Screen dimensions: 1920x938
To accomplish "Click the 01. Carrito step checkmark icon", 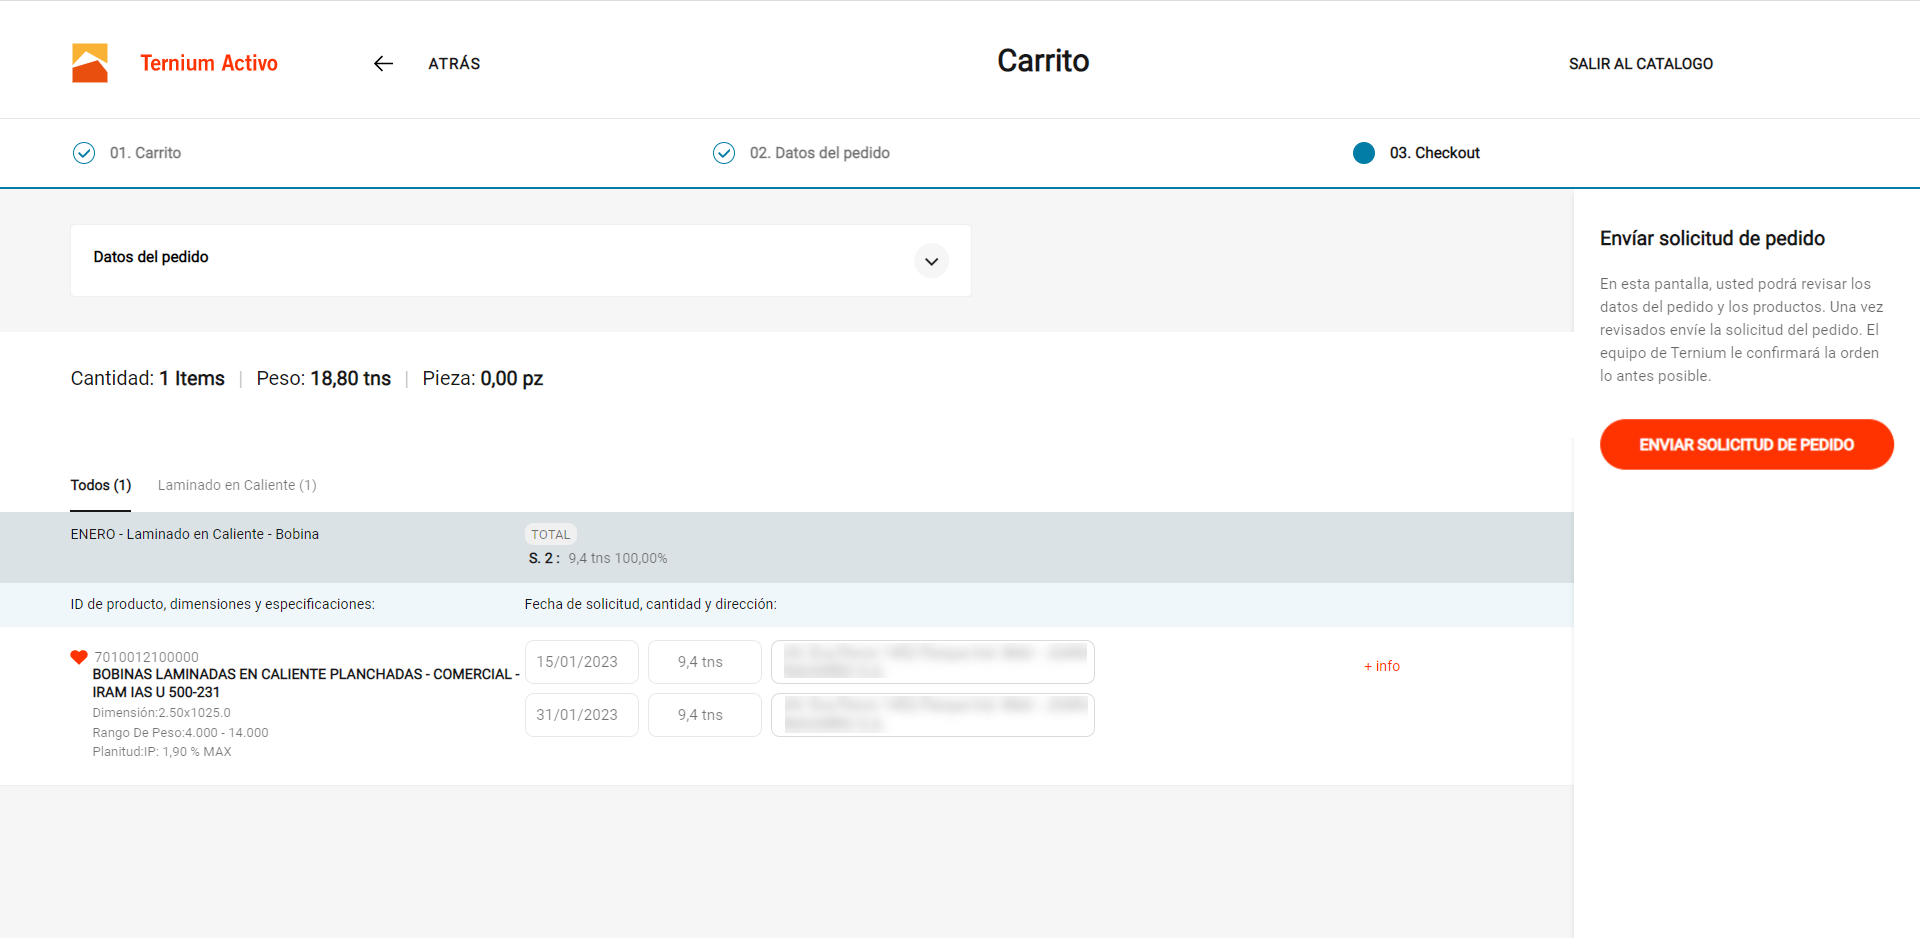I will 84,153.
